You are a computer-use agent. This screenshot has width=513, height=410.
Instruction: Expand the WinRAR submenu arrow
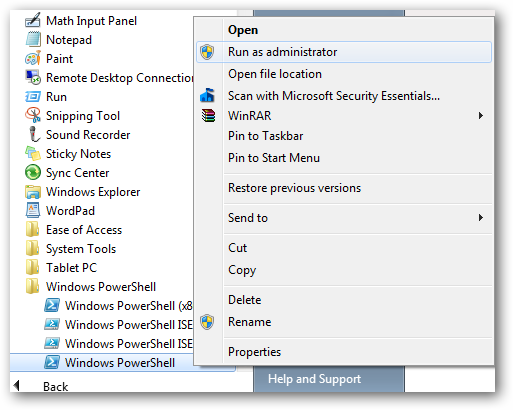pos(480,116)
